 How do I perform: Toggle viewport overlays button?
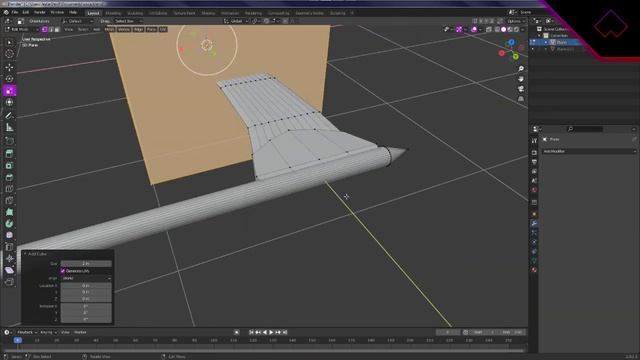[x=474, y=29]
